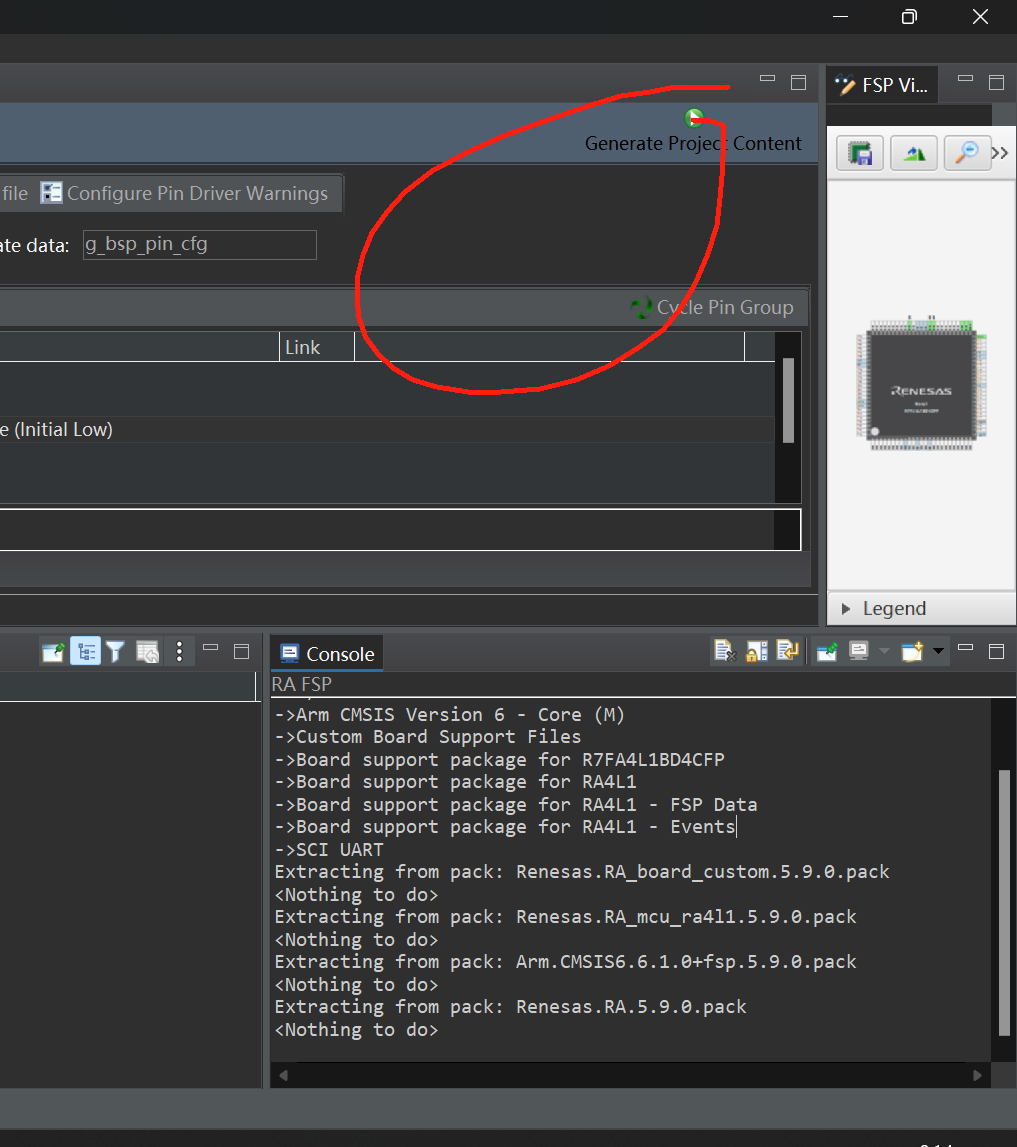The image size is (1017, 1147).
Task: Toggle pin to selection in properties view
Action: pyautogui.click(x=53, y=651)
